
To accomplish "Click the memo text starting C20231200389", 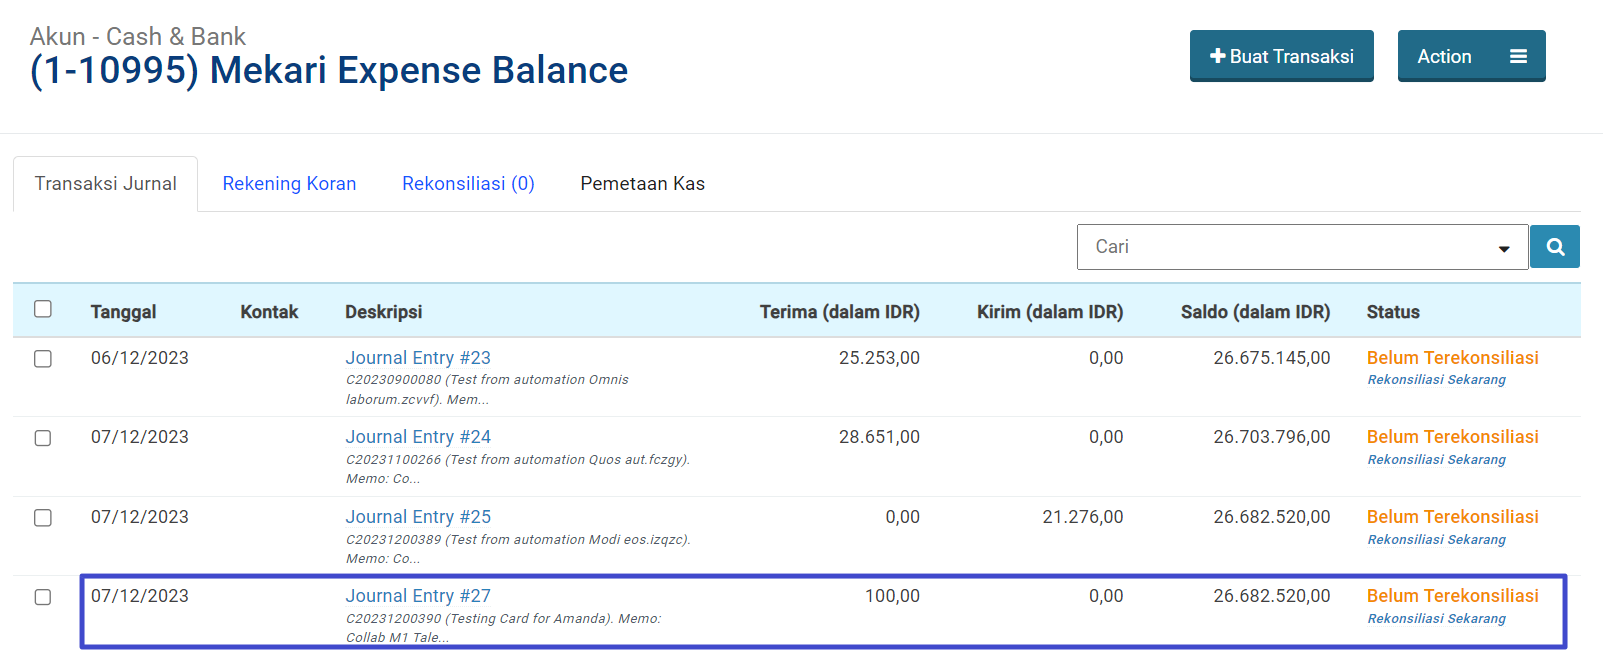I will tap(518, 549).
